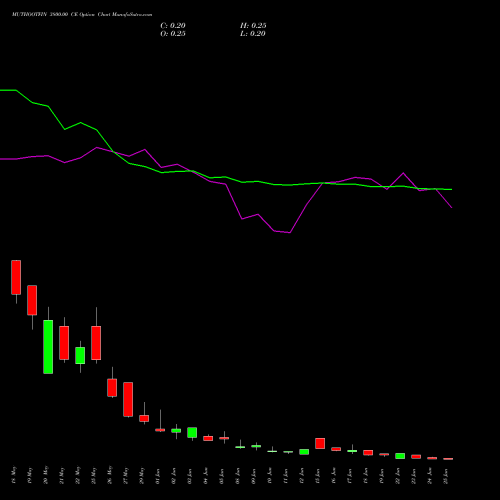
Task: Click the red candlestick for 26 May
Action: (x=112, y=388)
